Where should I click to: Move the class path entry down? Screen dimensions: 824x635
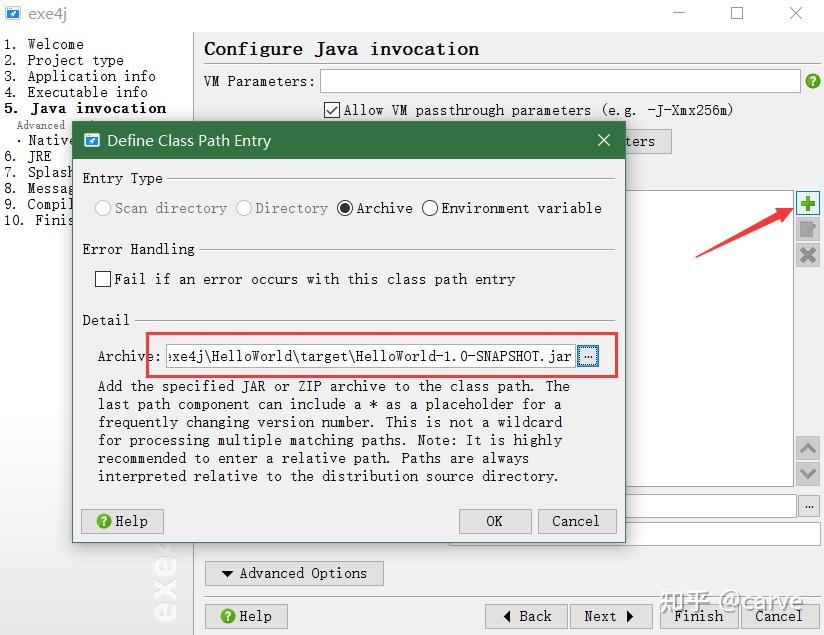(x=807, y=473)
